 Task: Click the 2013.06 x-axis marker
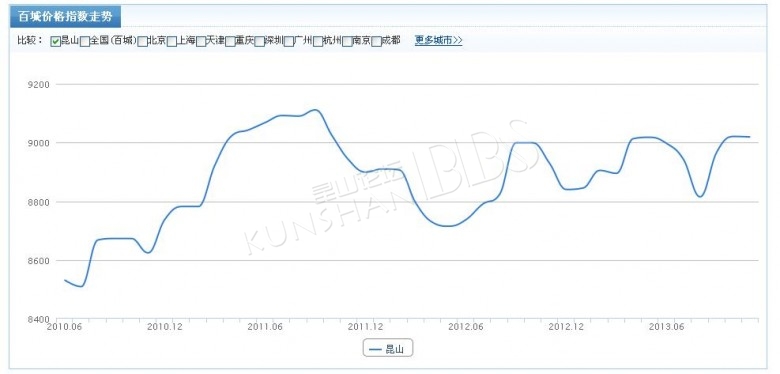666,327
